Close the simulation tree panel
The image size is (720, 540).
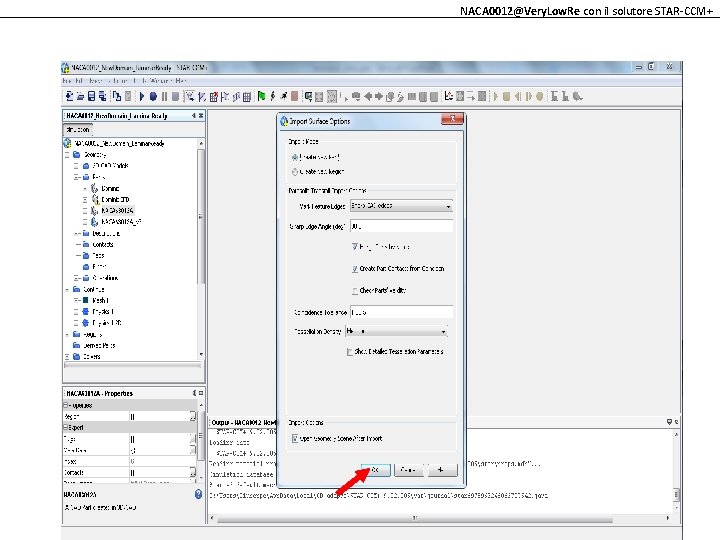point(201,116)
